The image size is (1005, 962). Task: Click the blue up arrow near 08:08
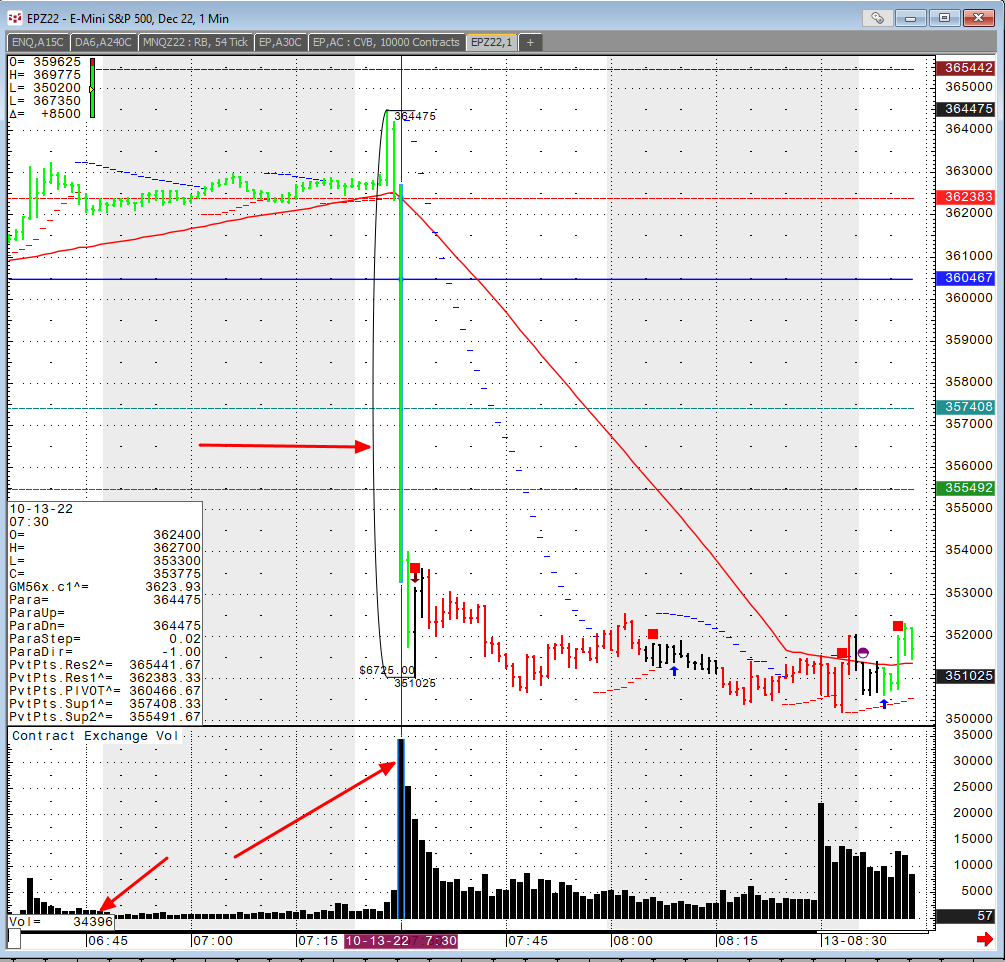point(674,671)
